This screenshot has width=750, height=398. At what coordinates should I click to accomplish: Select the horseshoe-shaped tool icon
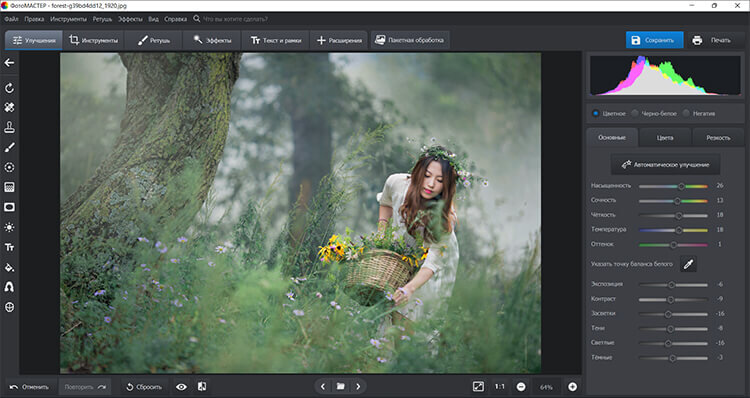[x=9, y=287]
